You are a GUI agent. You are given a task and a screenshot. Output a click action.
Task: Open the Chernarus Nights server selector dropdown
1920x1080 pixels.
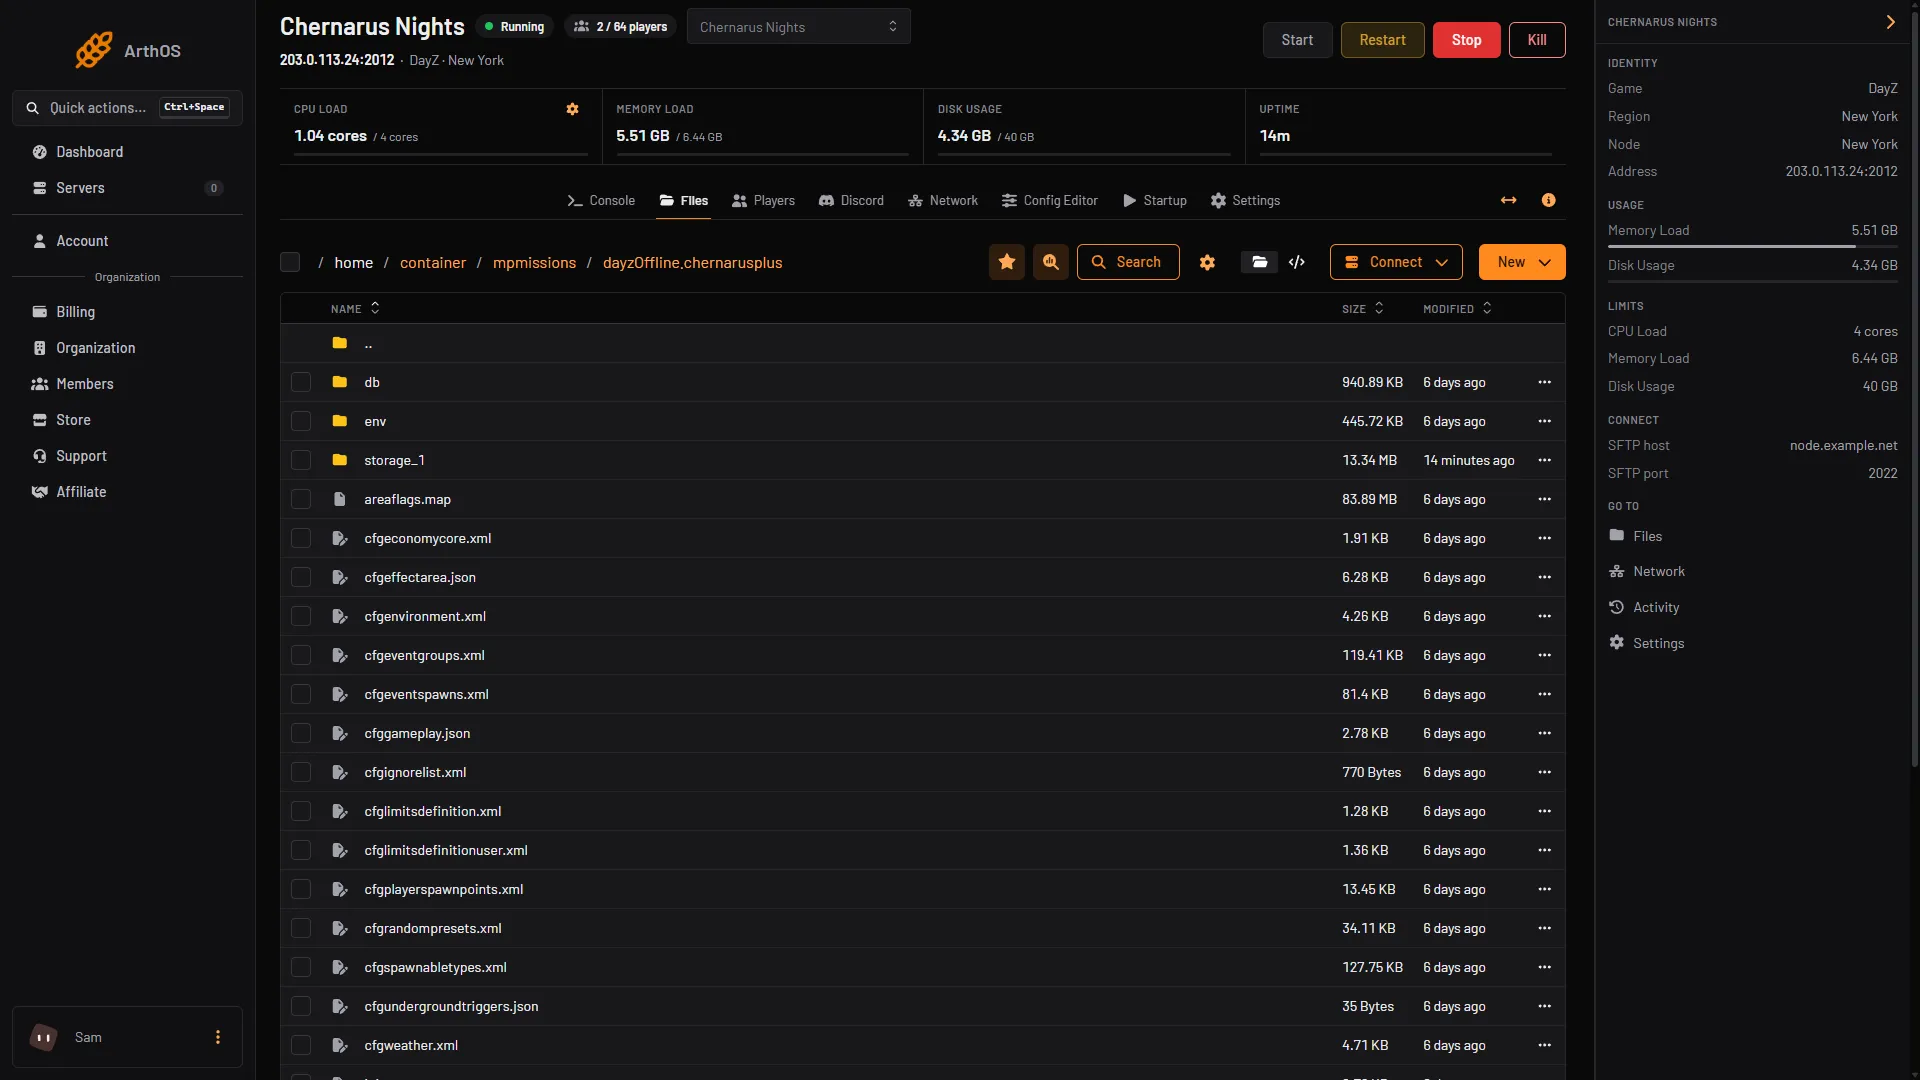798,27
